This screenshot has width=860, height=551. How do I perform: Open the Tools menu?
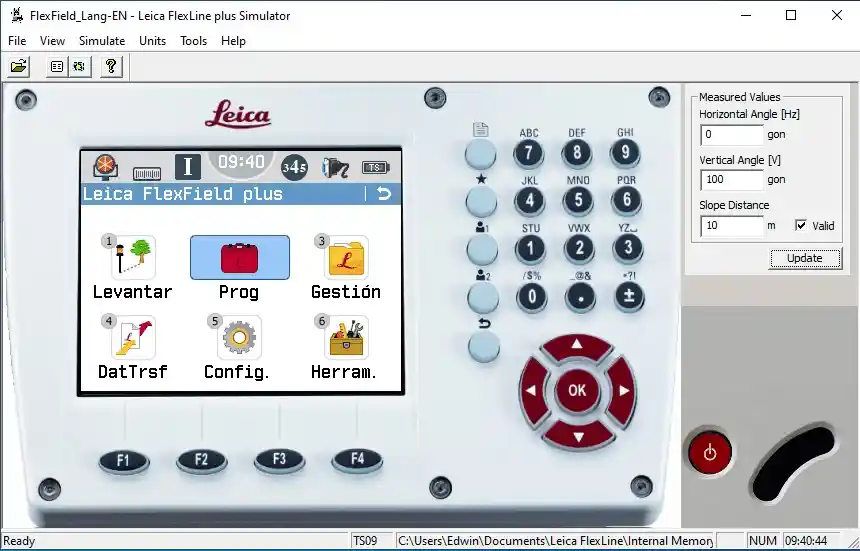coord(194,41)
